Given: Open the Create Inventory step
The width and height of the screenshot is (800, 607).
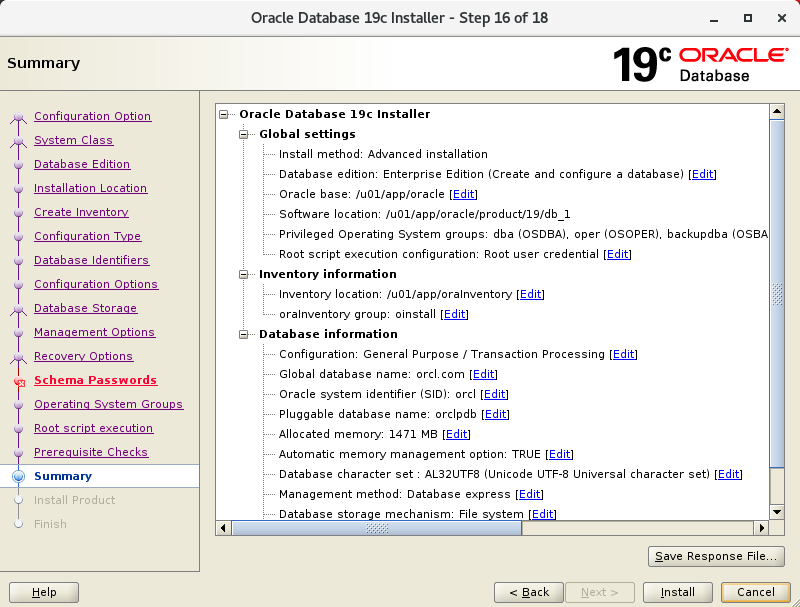Looking at the screenshot, I should 81,212.
